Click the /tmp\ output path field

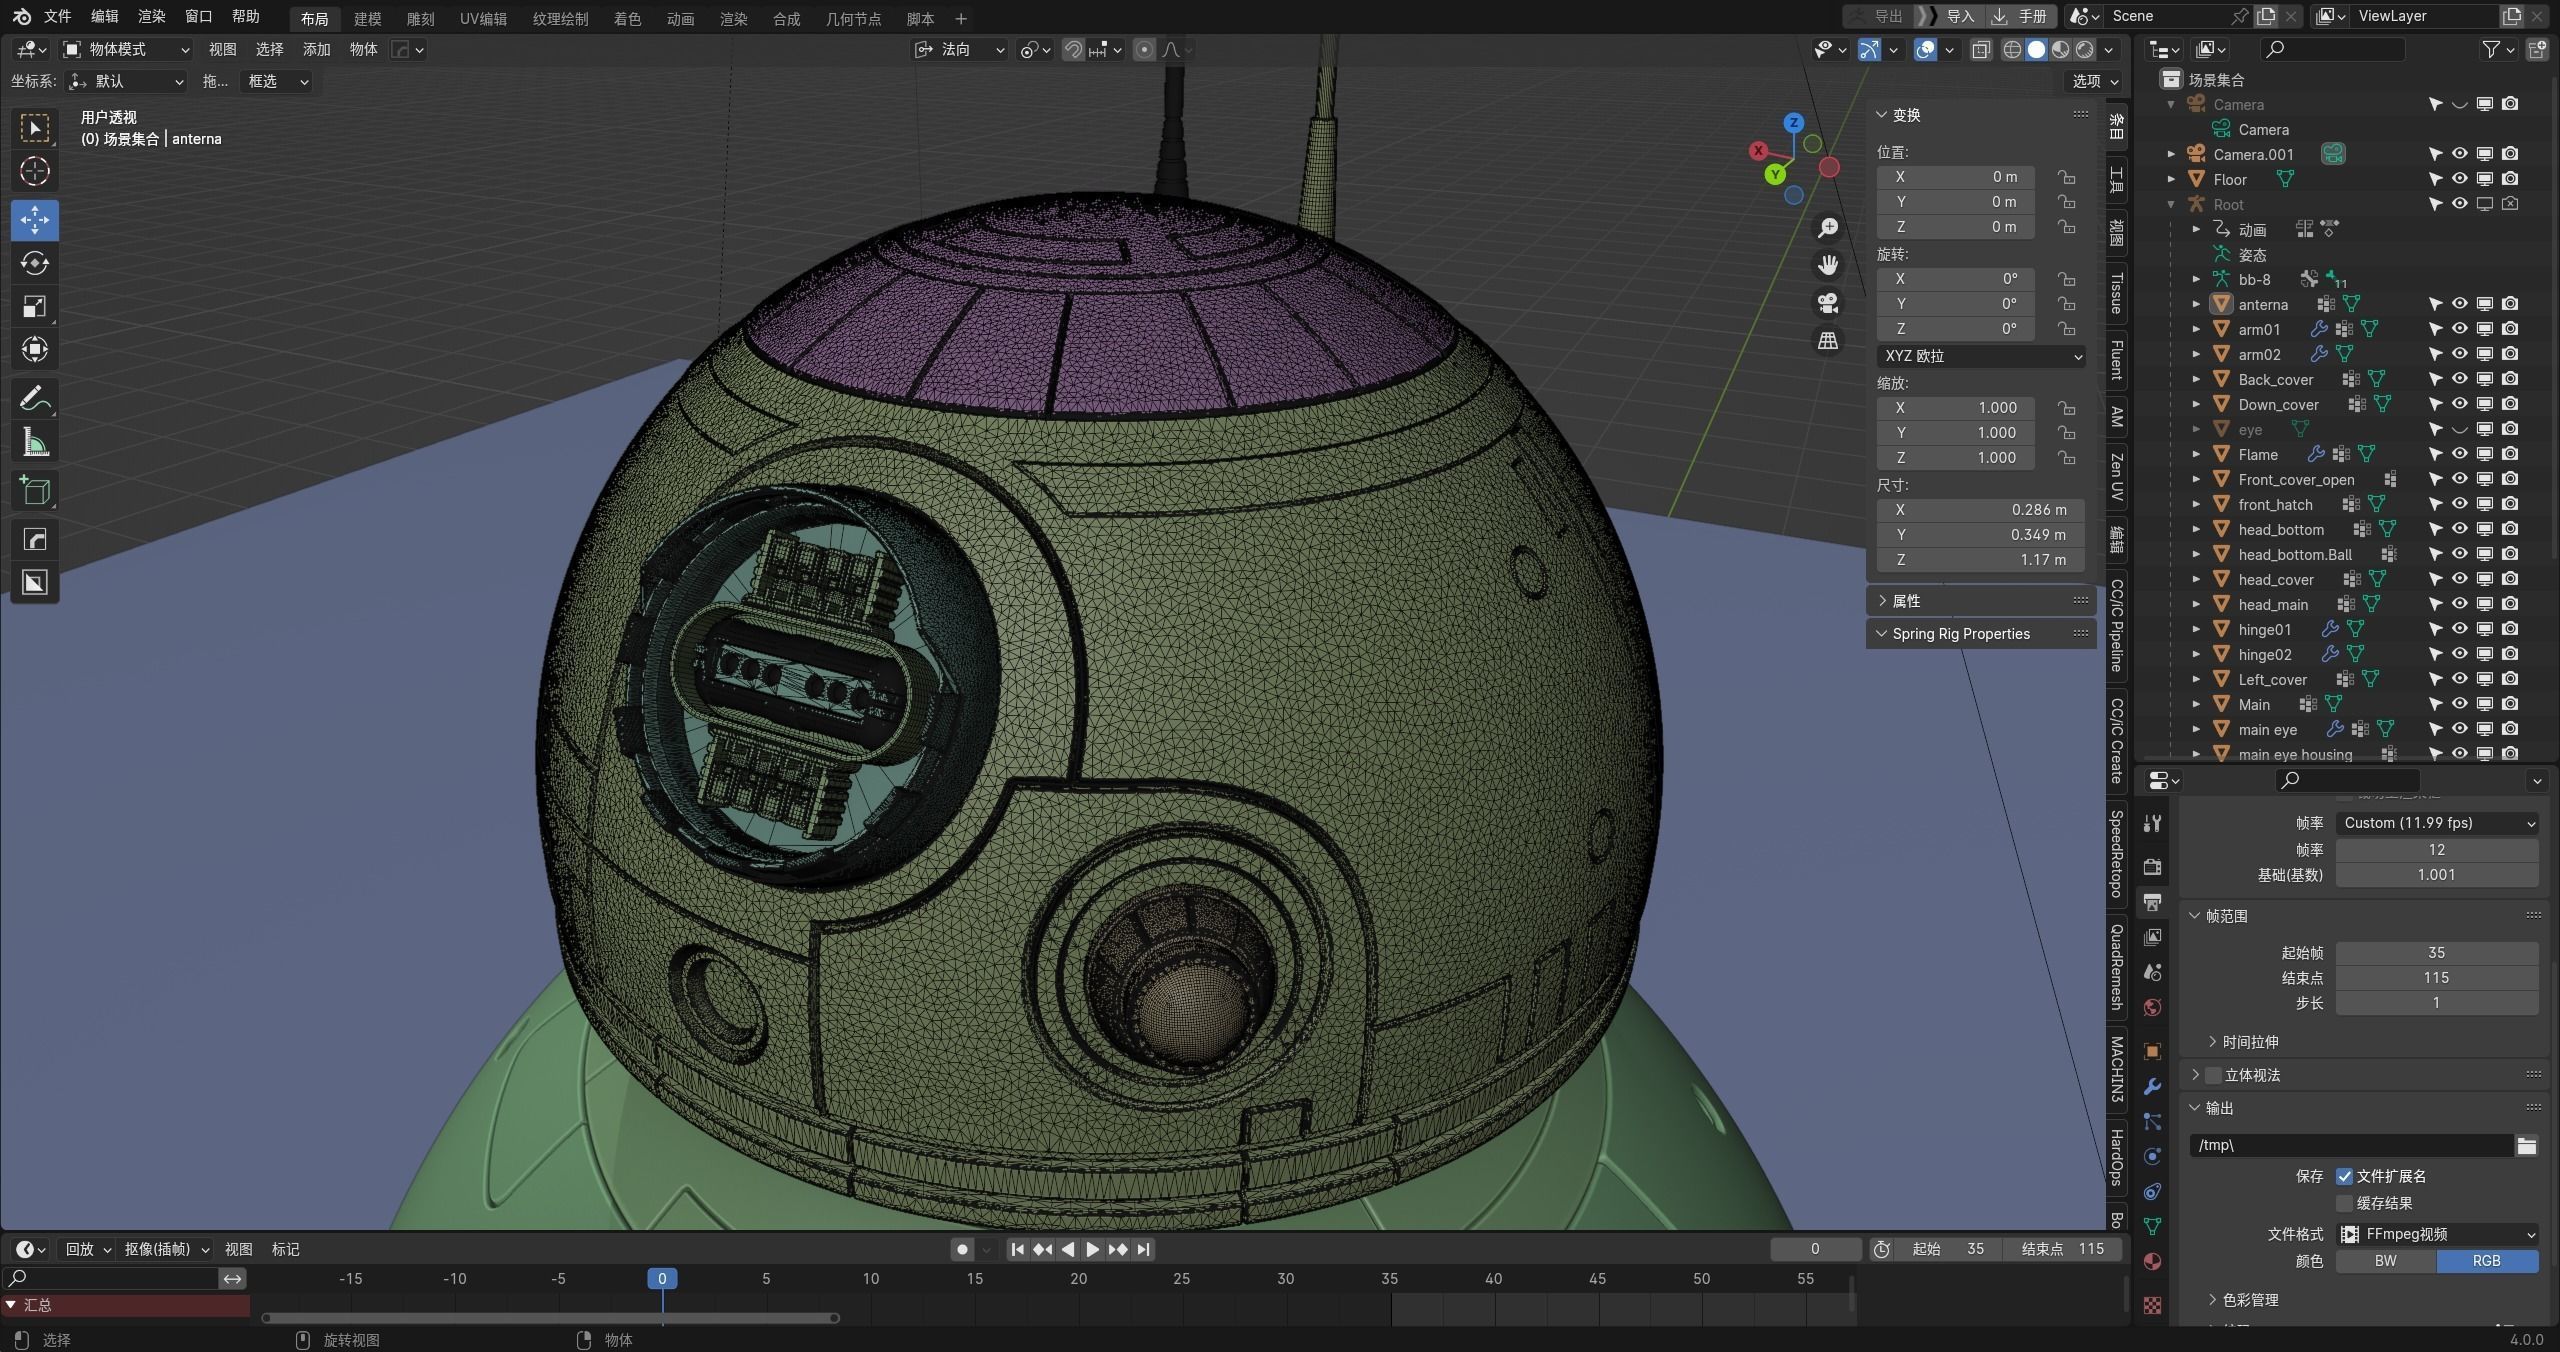pos(2351,1145)
